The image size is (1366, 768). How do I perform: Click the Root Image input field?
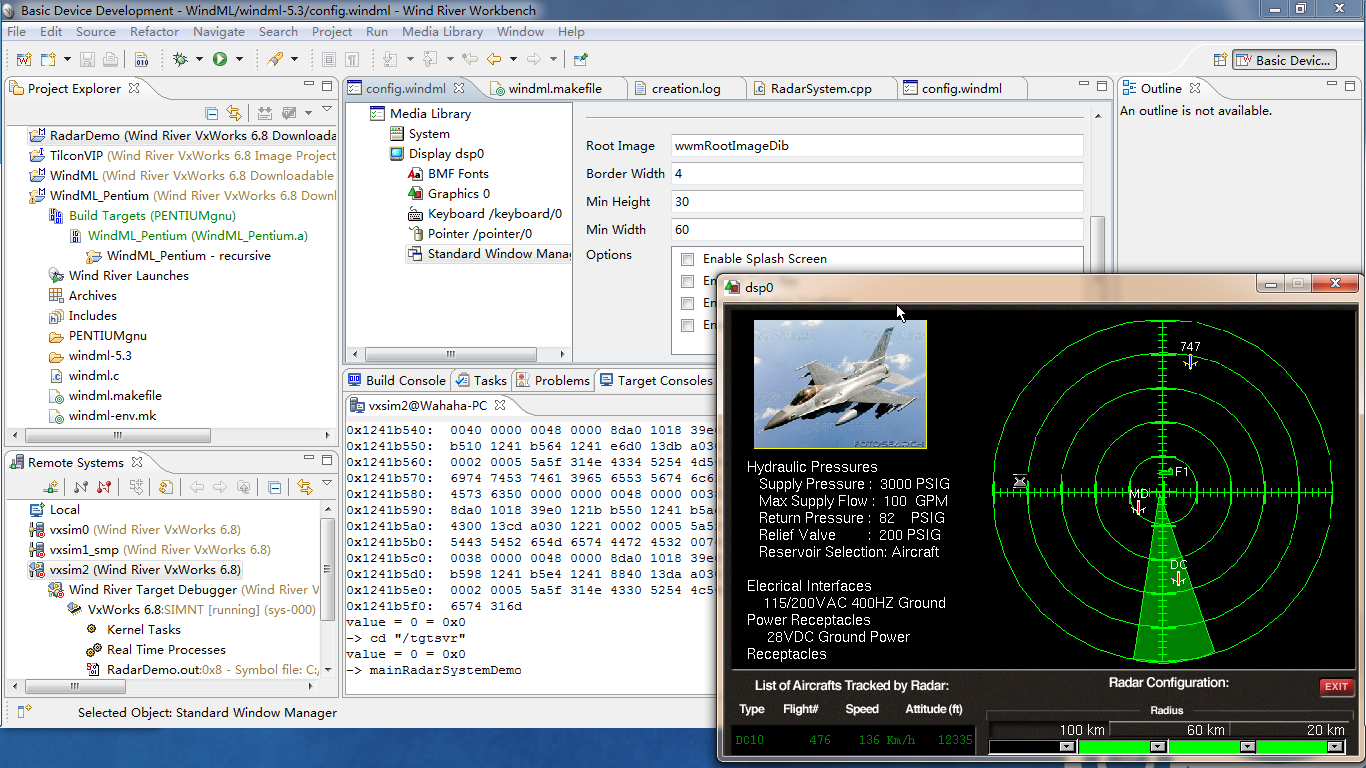[x=877, y=146]
